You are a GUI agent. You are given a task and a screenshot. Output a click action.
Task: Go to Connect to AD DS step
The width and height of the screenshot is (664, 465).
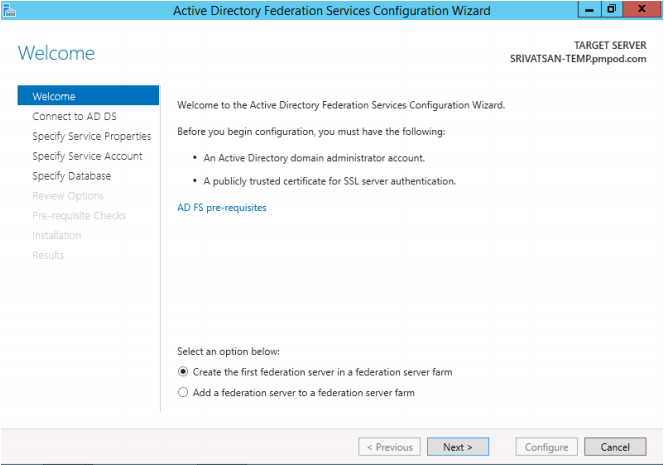coord(74,116)
